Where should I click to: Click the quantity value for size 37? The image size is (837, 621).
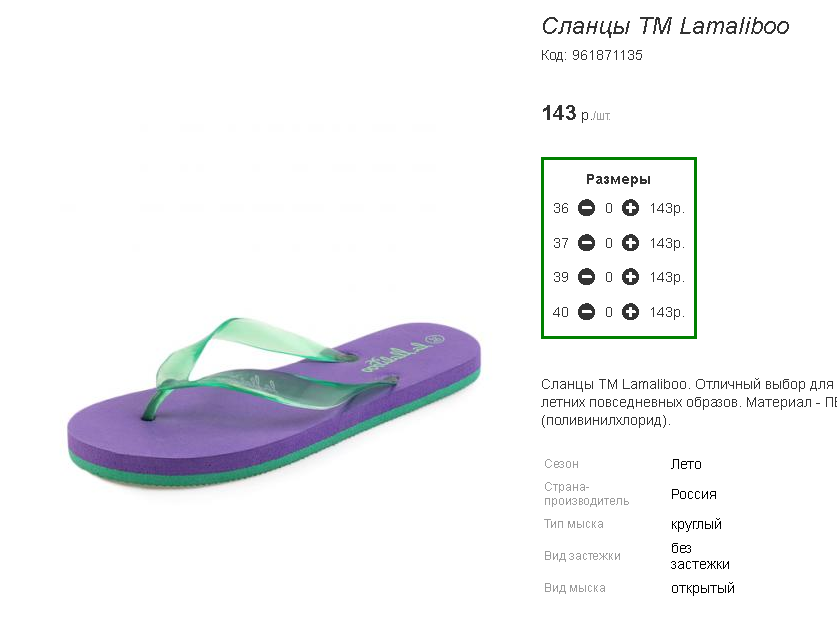coord(609,243)
